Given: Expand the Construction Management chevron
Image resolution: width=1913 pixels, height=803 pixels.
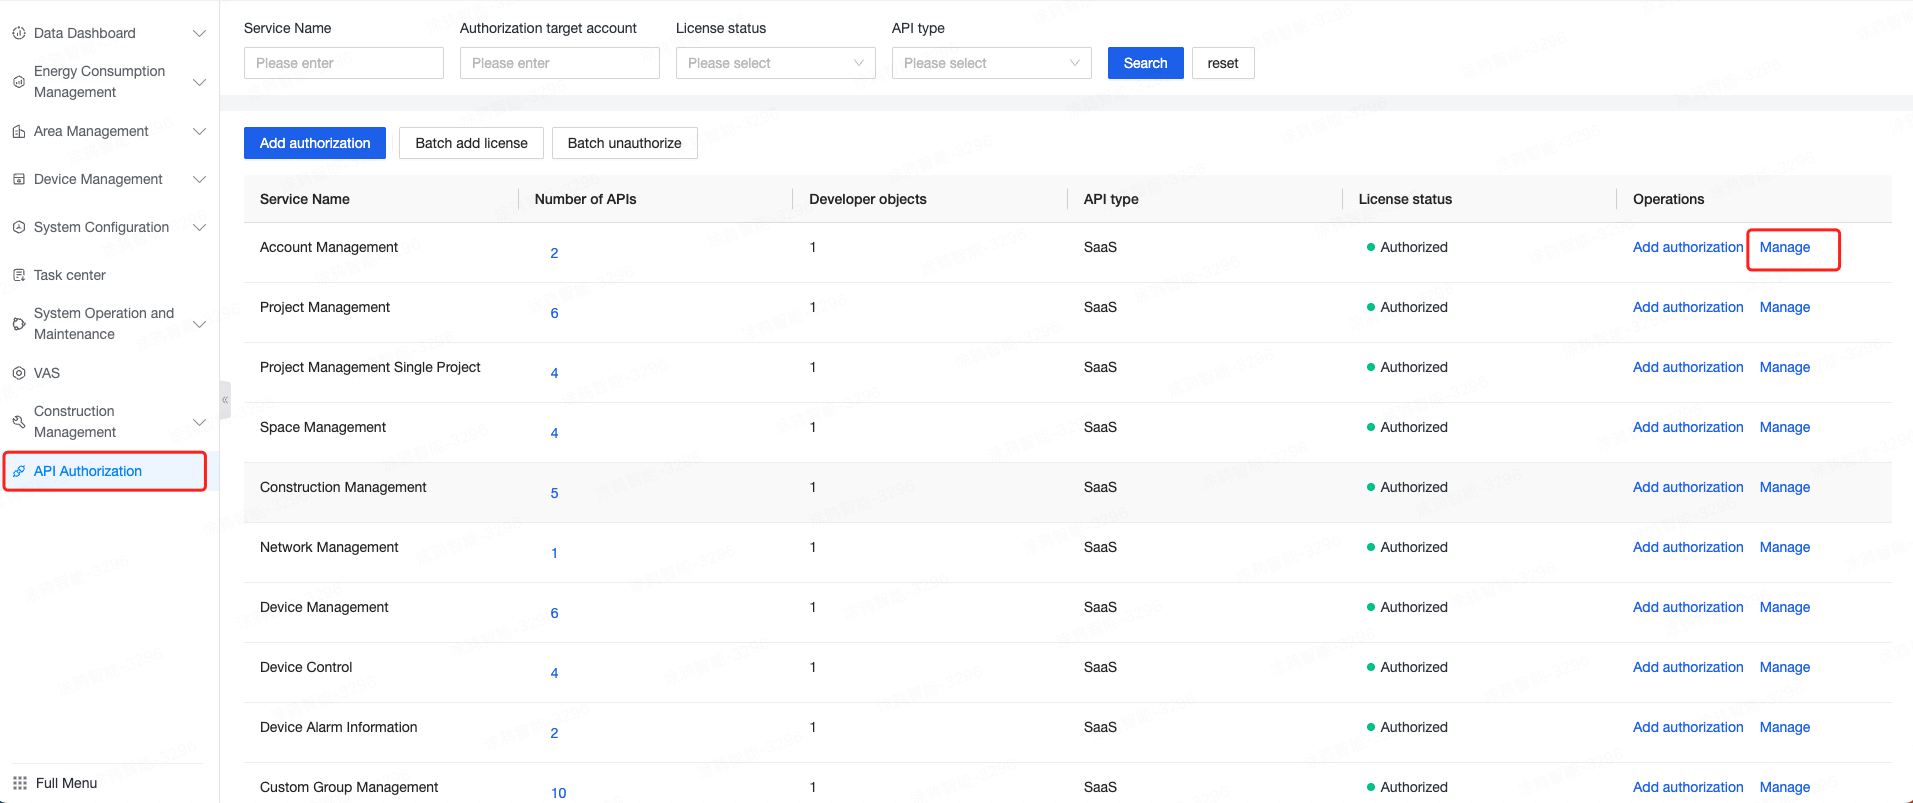Looking at the screenshot, I should [x=199, y=422].
